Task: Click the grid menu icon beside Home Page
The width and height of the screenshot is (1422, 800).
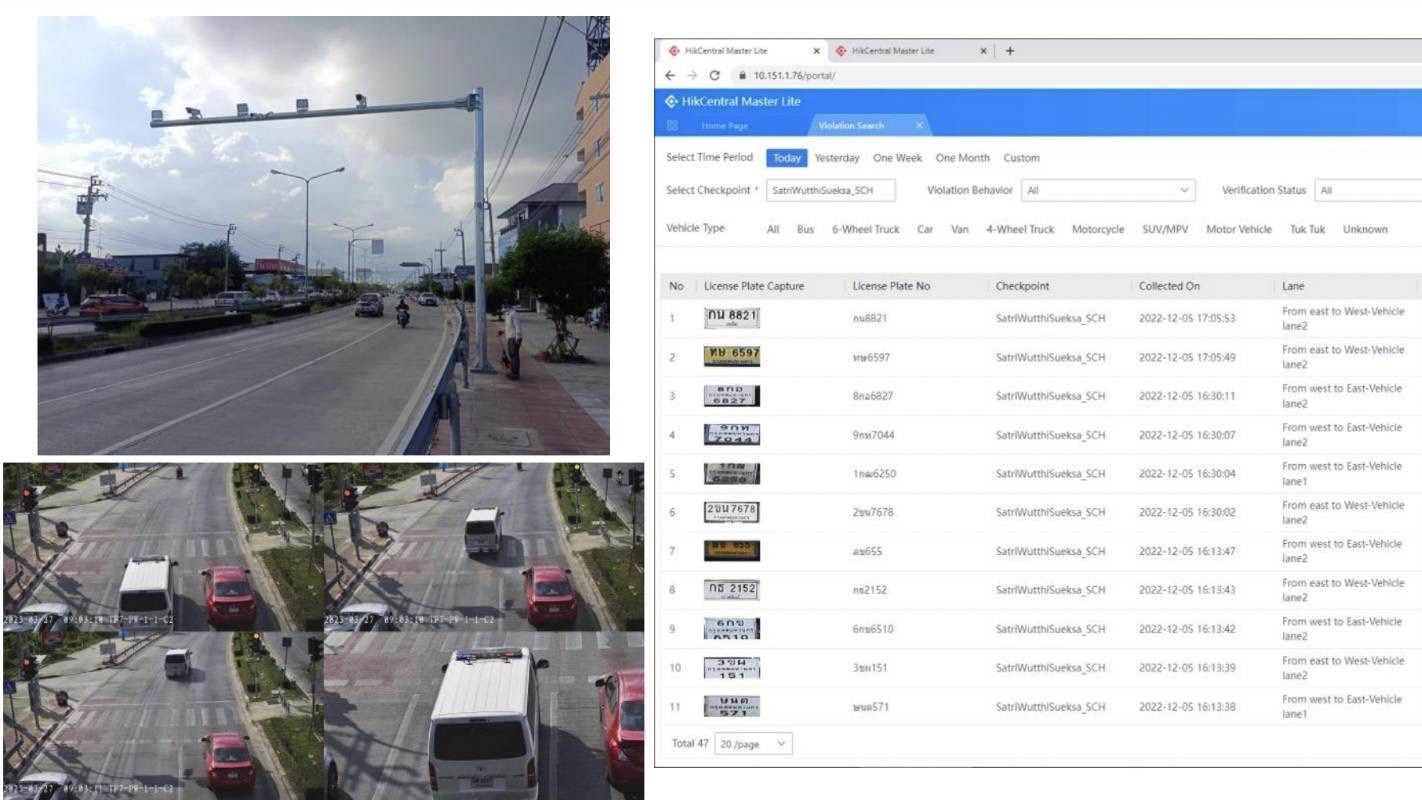Action: 674,125
